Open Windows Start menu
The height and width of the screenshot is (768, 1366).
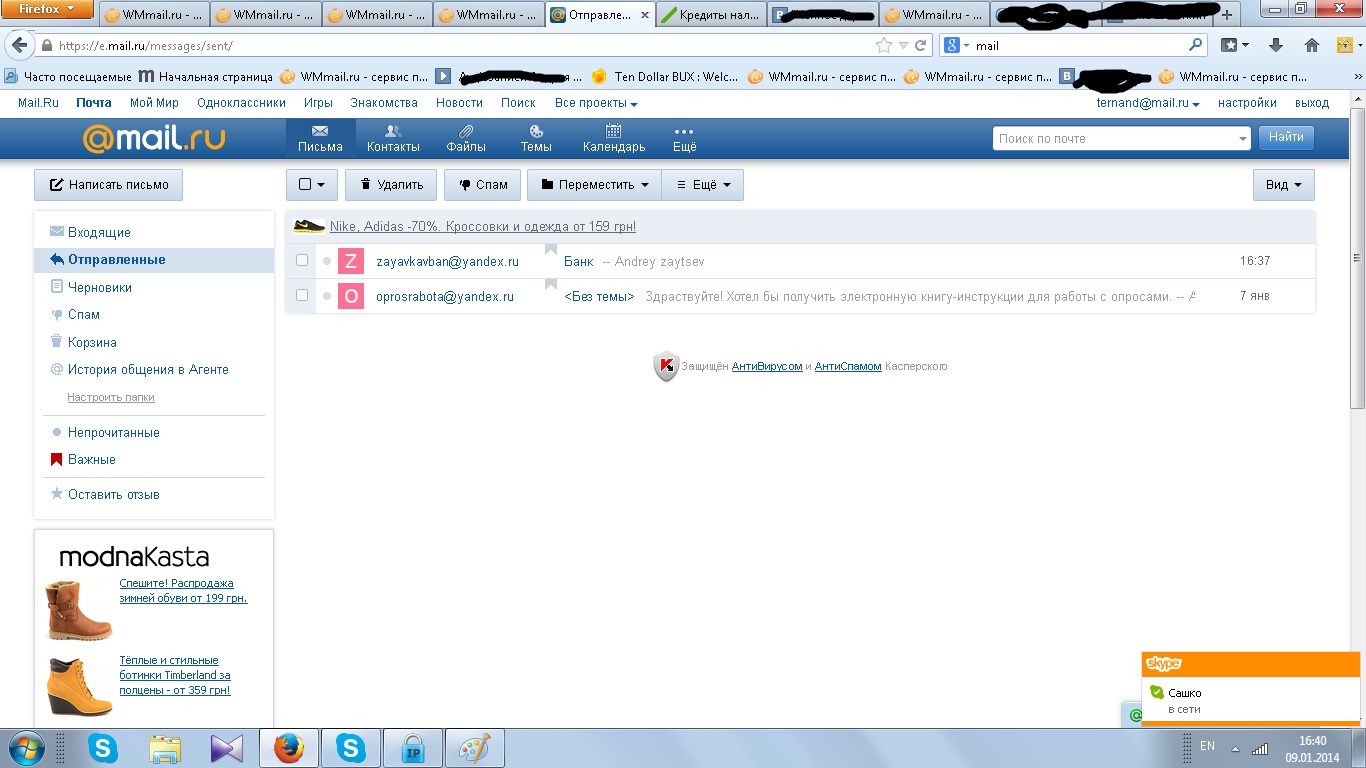pyautogui.click(x=25, y=747)
